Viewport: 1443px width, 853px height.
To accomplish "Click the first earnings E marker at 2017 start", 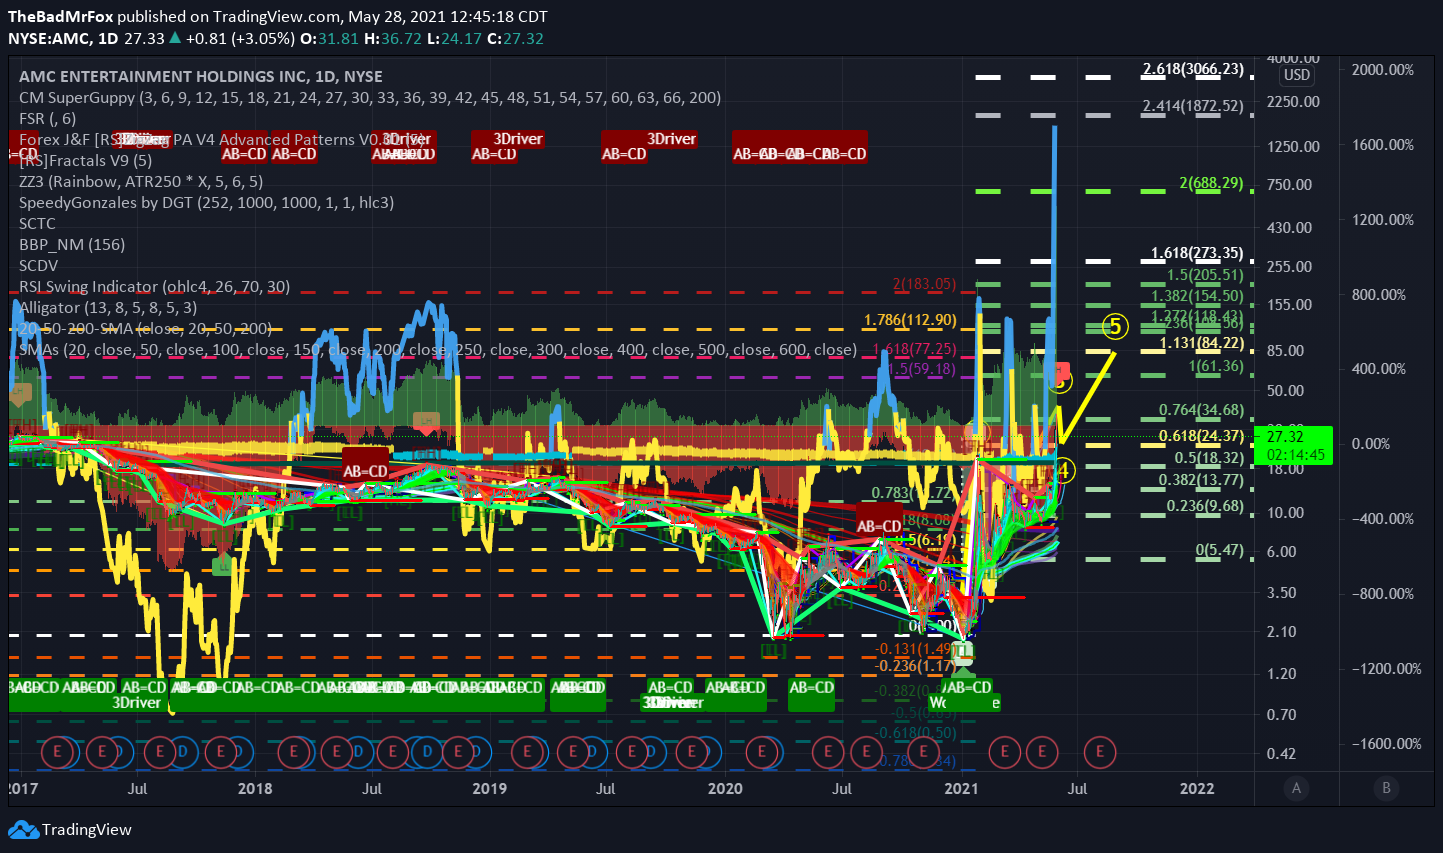I will click(x=58, y=751).
